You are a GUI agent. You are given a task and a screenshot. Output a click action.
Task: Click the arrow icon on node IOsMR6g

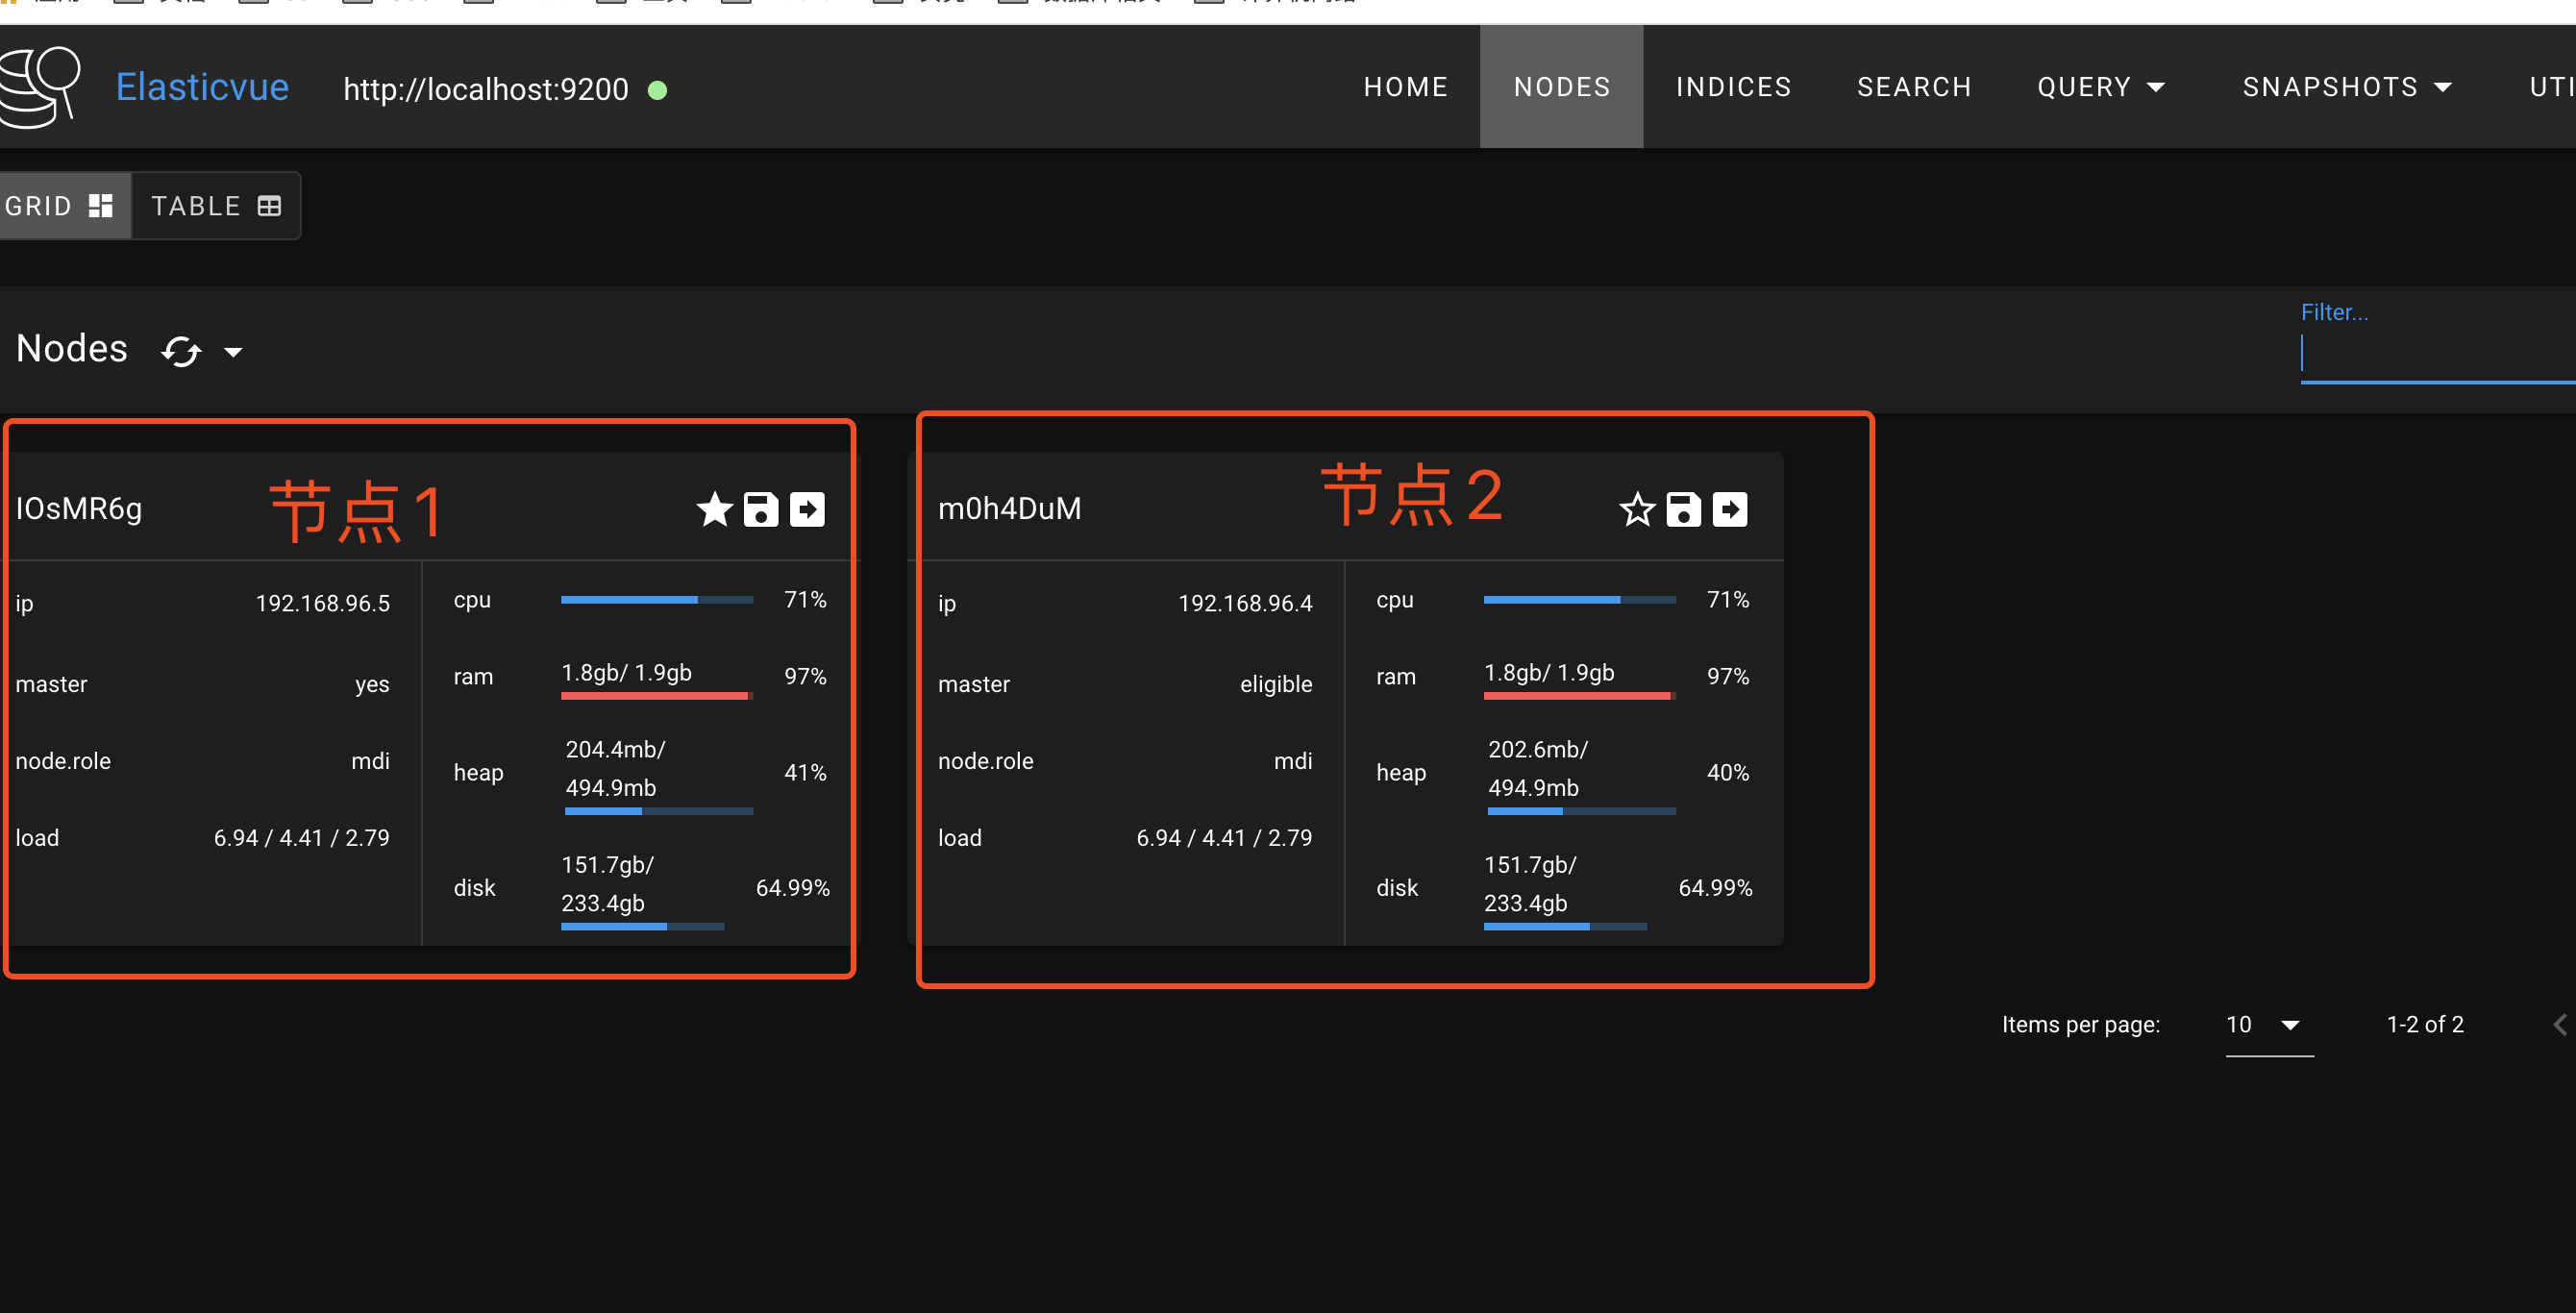[807, 509]
